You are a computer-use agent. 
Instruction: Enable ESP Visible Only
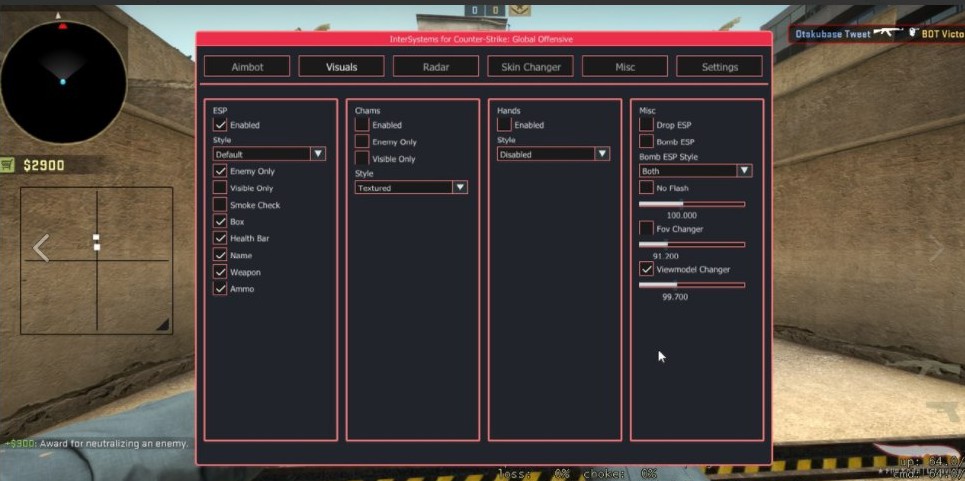[x=220, y=188]
